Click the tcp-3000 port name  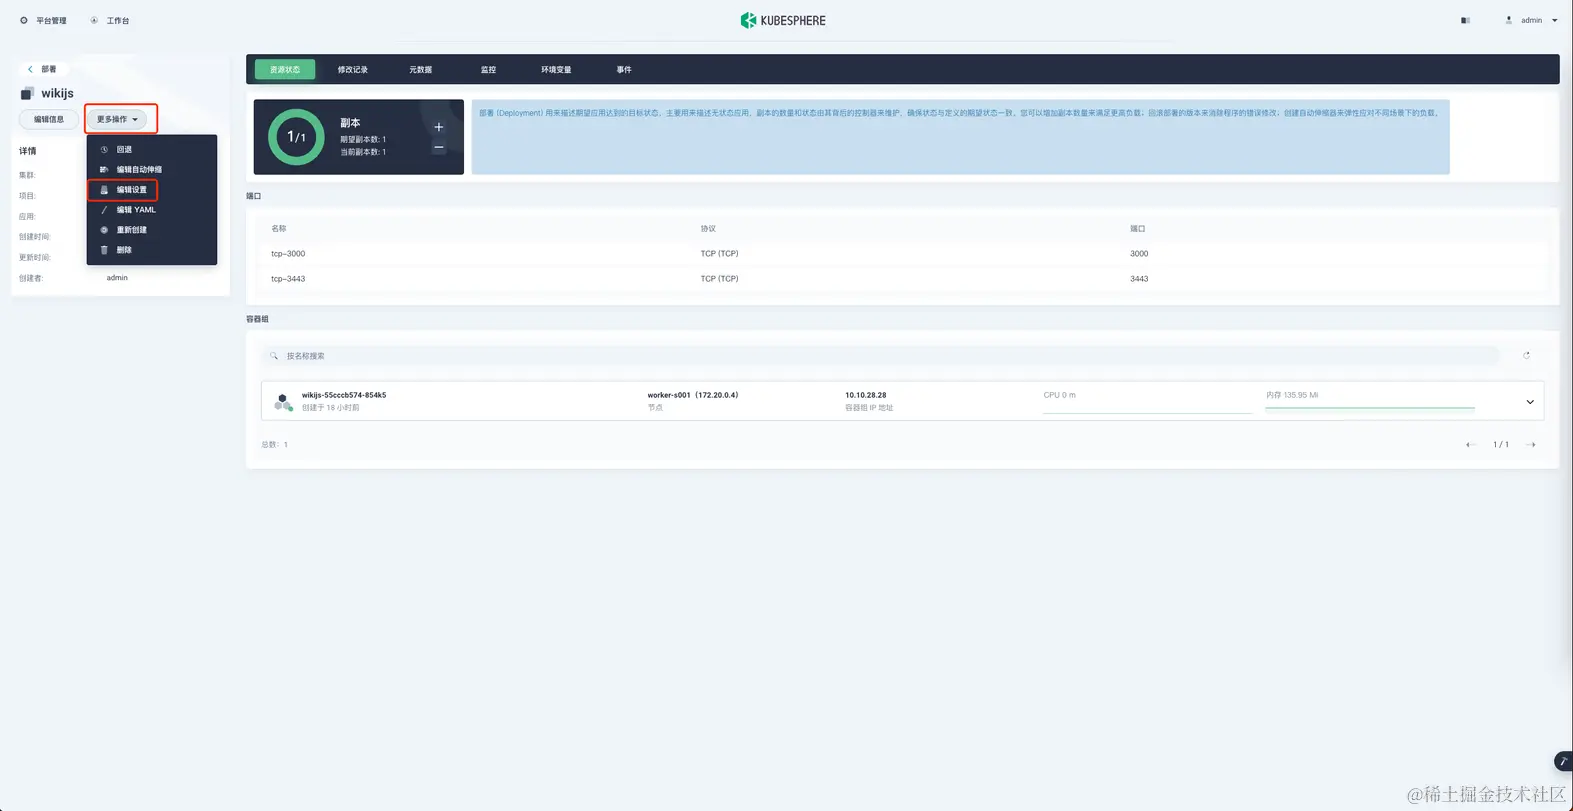click(288, 254)
